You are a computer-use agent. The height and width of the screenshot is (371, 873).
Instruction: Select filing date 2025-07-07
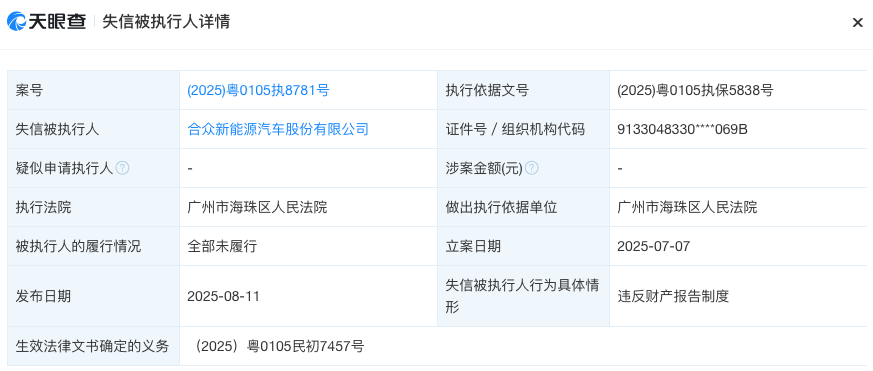tap(654, 246)
